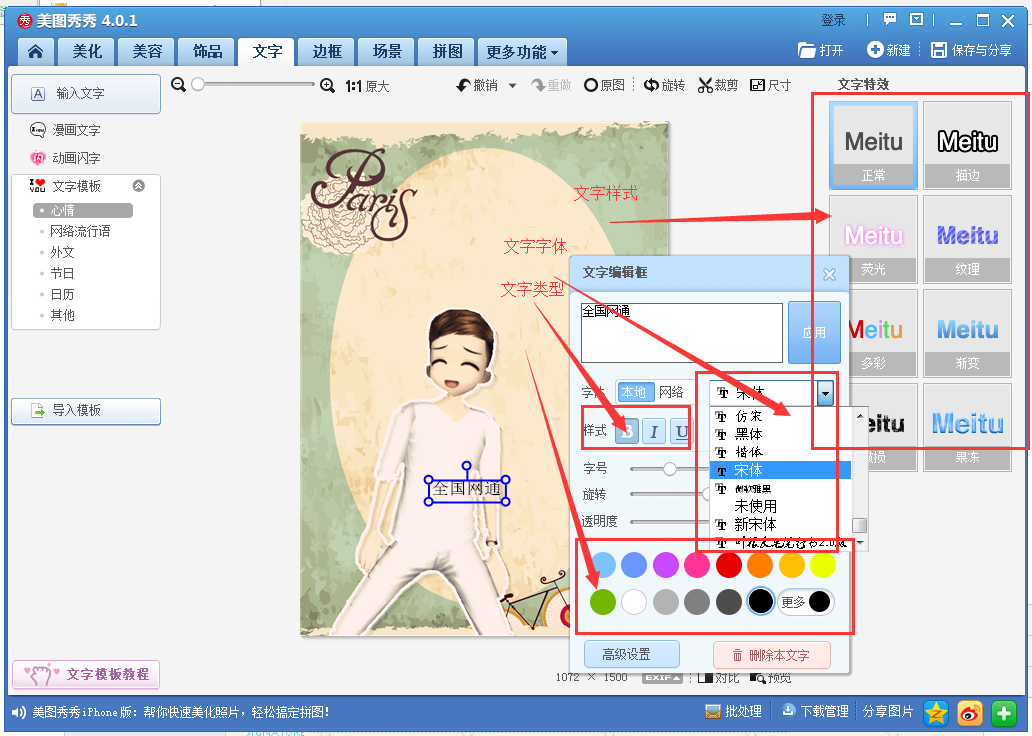Go to the home tab icon
This screenshot has height=736, width=1032.
(x=36, y=52)
